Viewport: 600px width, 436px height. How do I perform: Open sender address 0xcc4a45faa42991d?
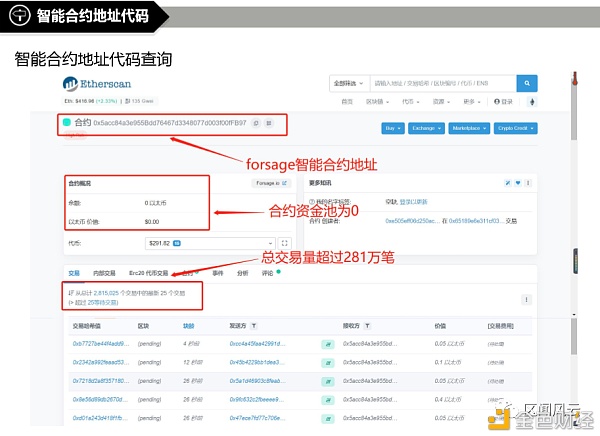[x=257, y=344]
